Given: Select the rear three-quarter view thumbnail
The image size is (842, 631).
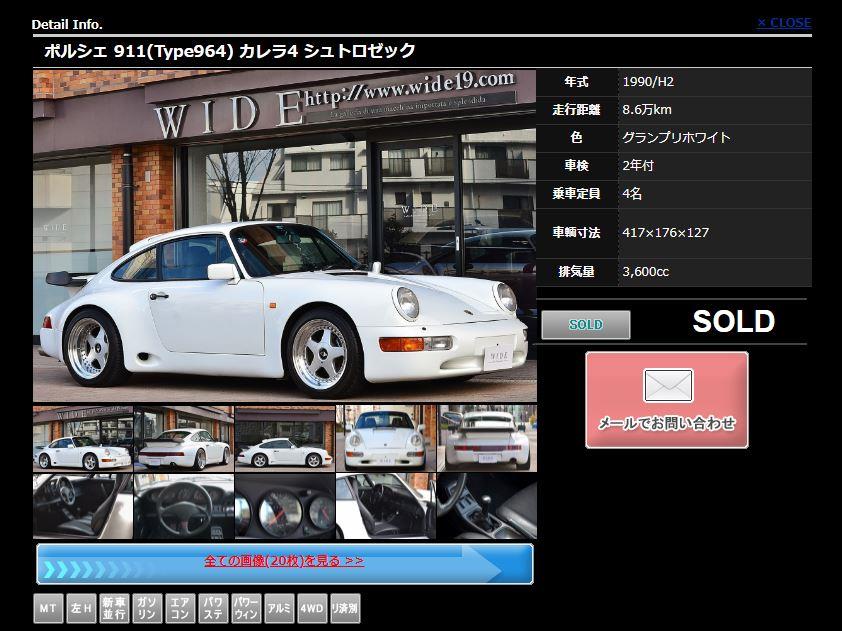Looking at the screenshot, I should click(184, 439).
